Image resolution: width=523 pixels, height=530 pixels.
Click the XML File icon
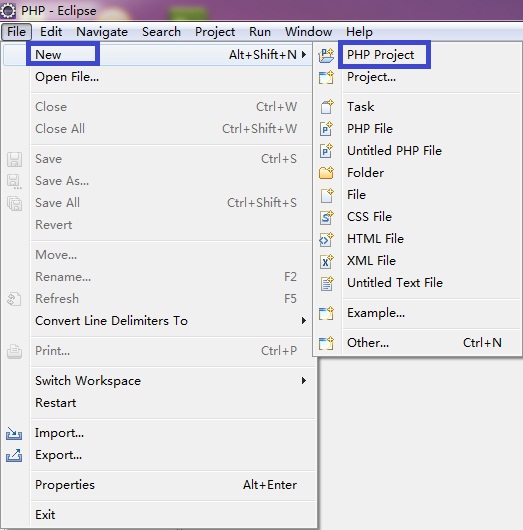pyautogui.click(x=327, y=261)
